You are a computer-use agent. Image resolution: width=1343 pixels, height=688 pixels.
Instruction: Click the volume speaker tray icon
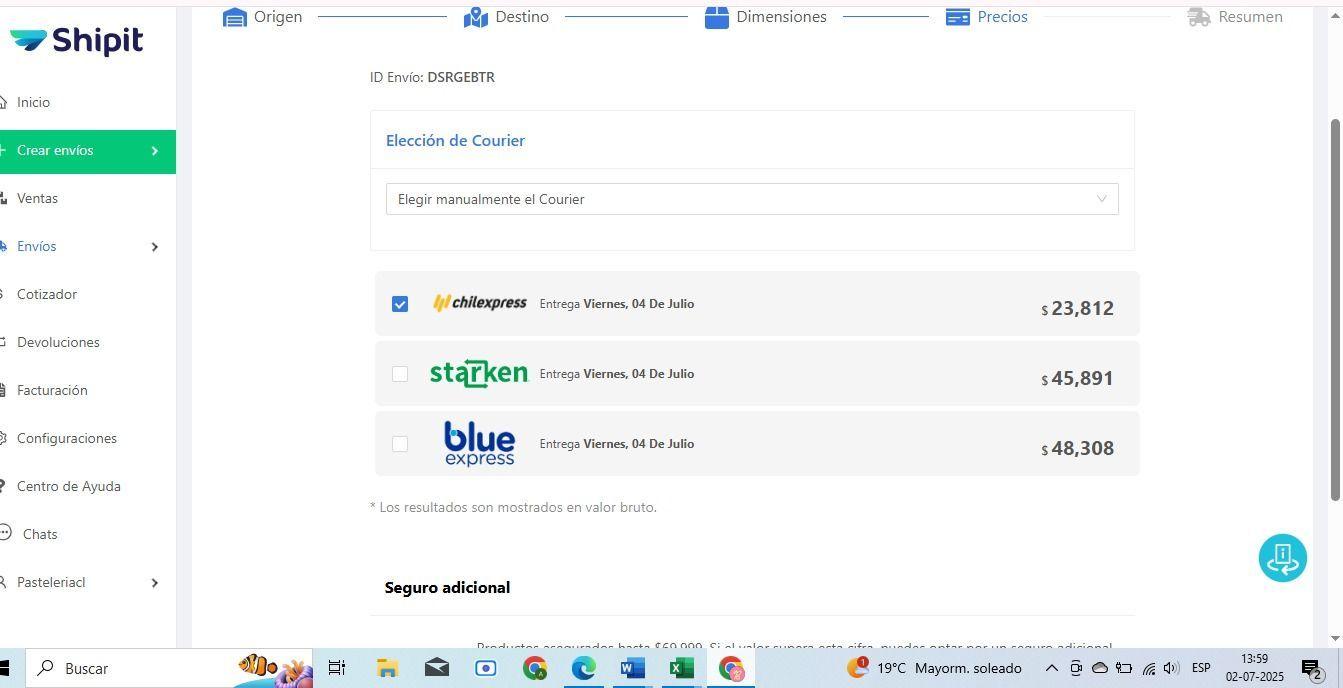(x=1171, y=668)
